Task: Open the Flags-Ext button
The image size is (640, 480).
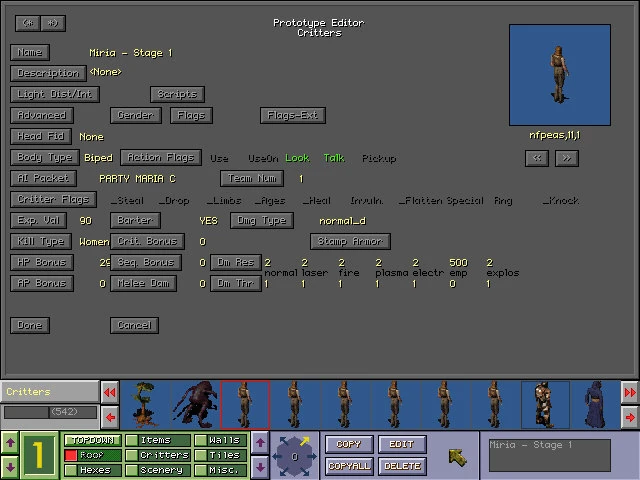Action: pos(293,115)
